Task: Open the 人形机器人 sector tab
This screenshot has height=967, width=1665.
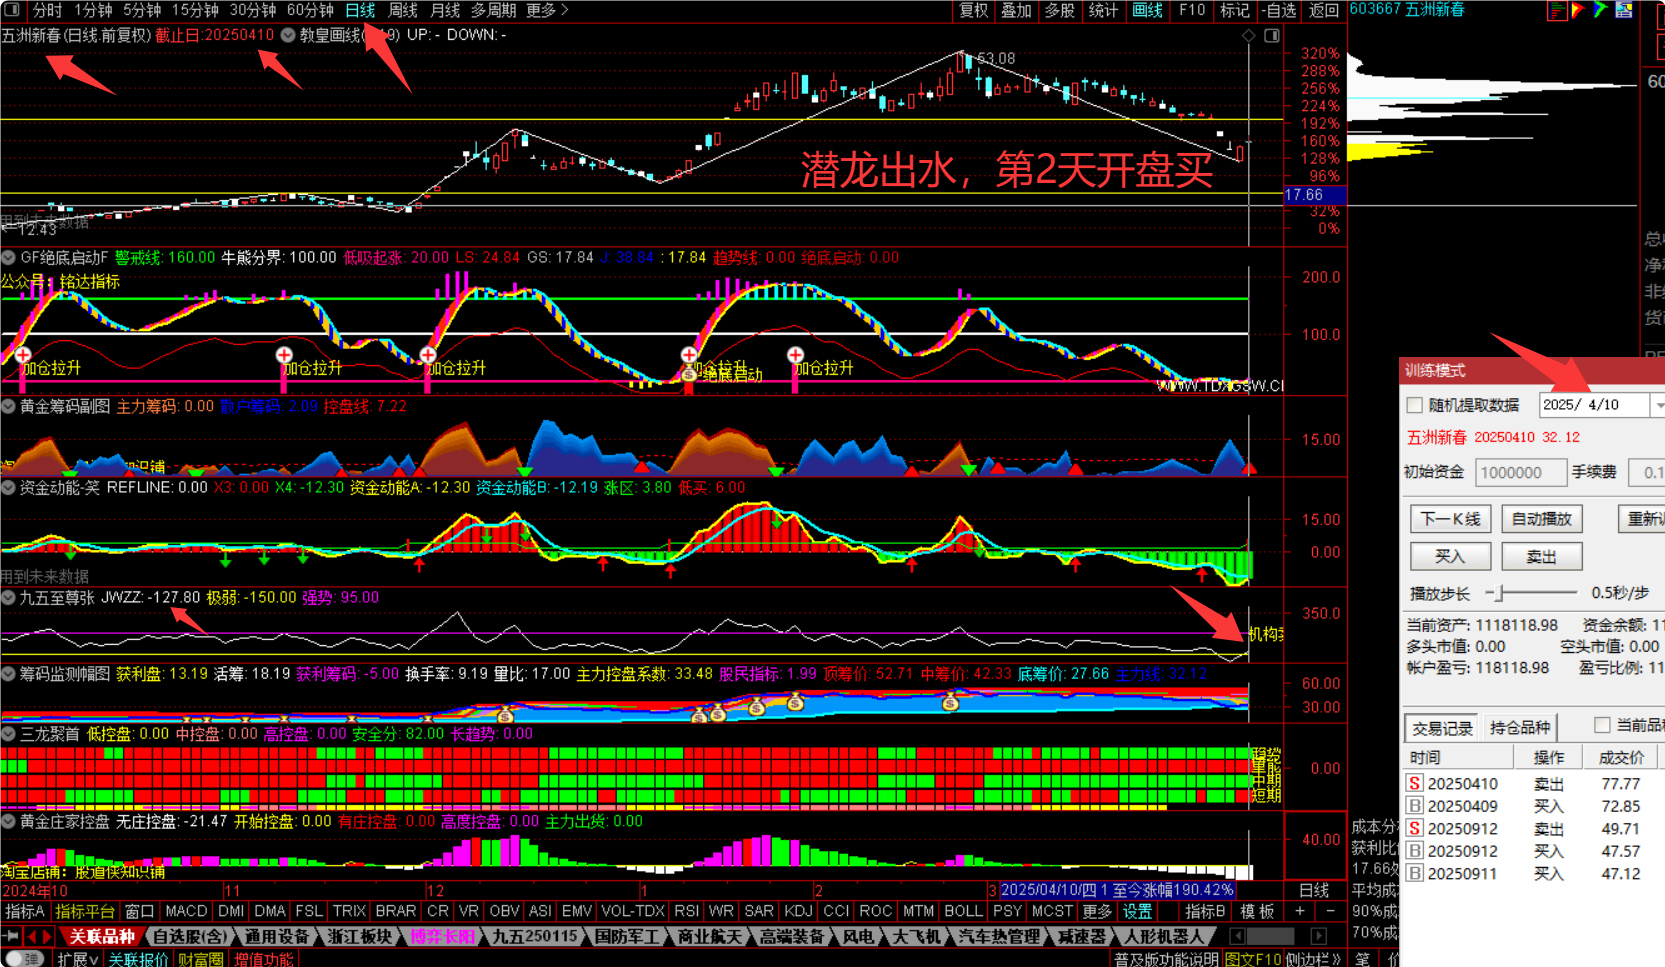Action: pos(1164,937)
